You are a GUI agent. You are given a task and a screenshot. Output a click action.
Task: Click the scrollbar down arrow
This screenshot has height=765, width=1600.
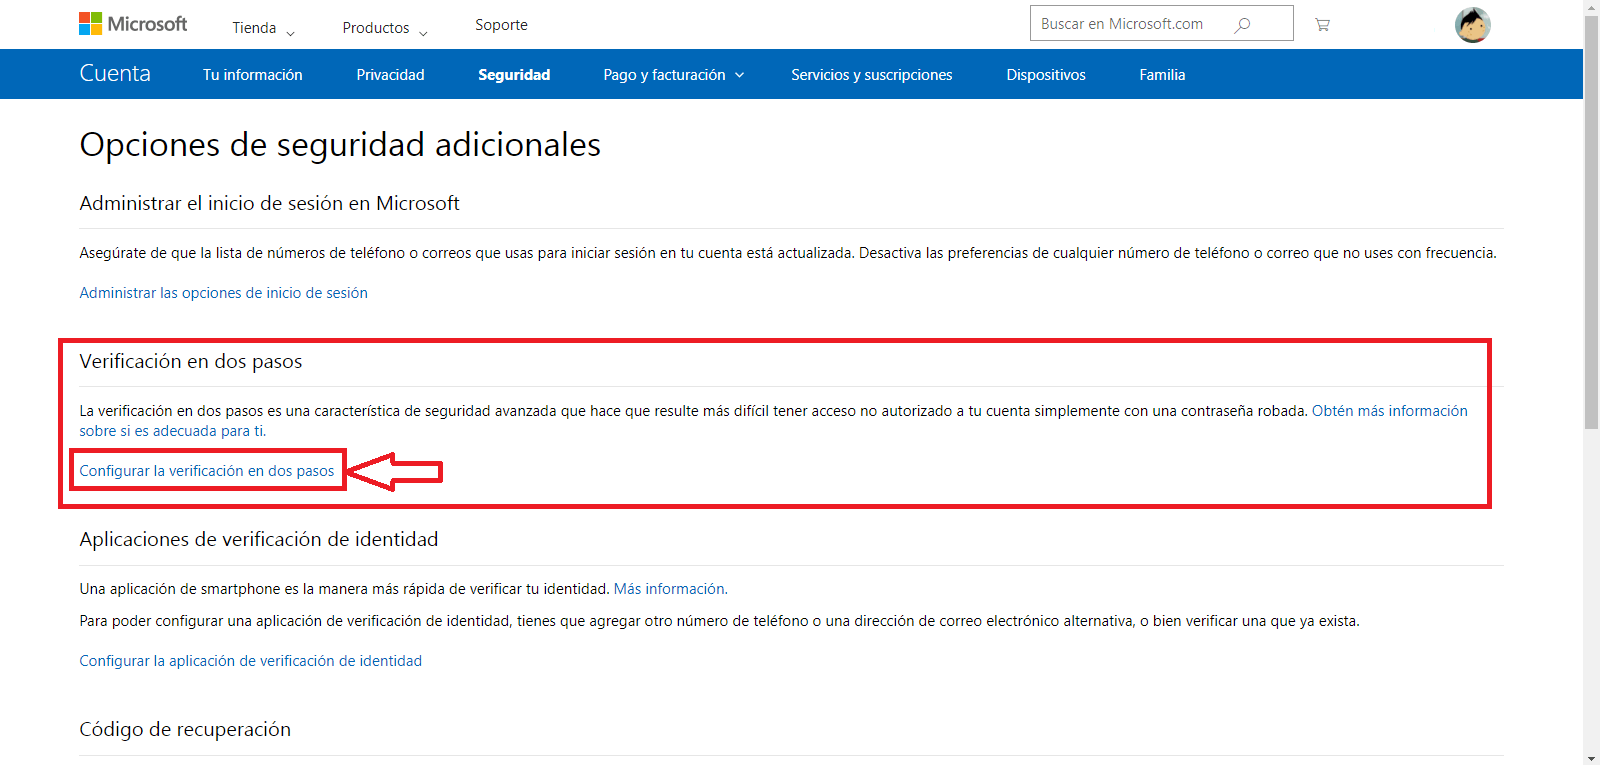(1591, 757)
